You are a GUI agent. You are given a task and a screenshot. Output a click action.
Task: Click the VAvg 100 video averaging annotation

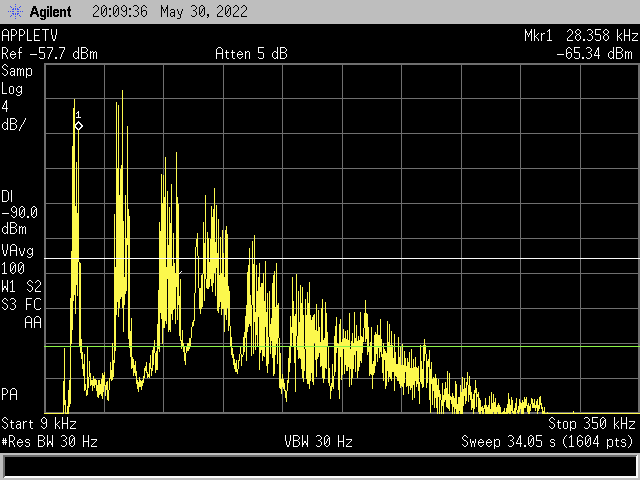[17, 259]
